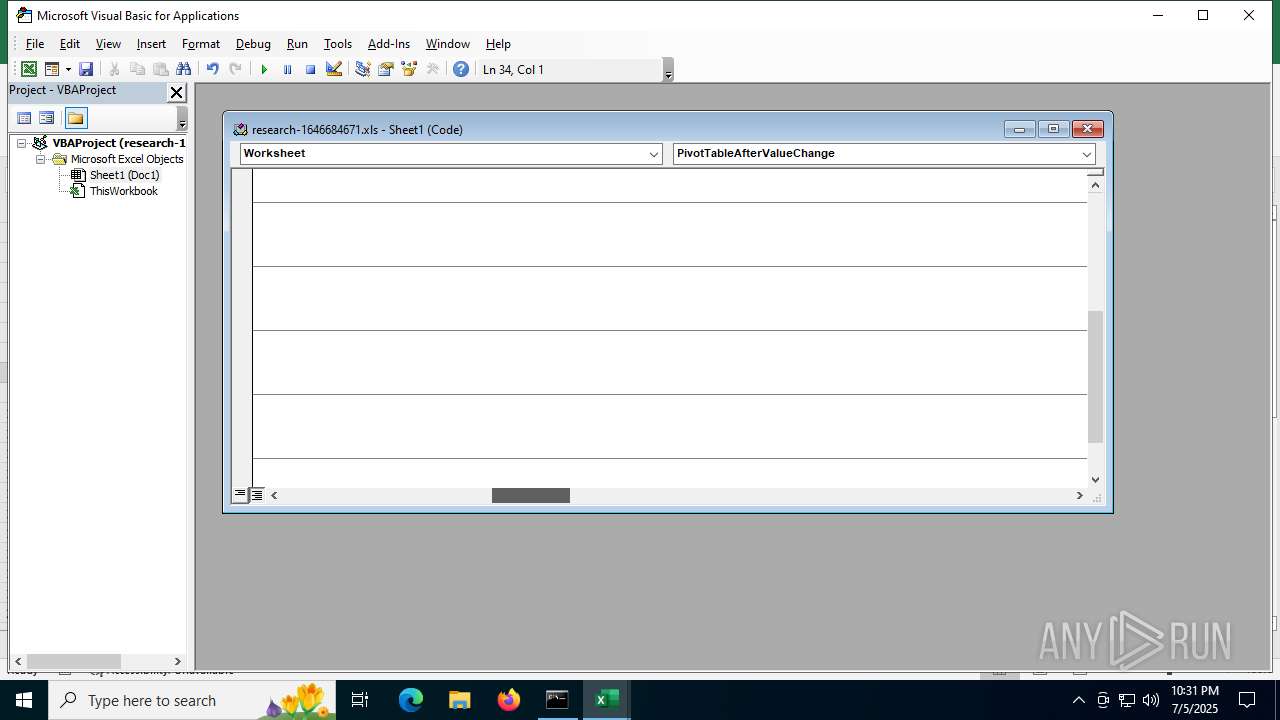Open the Run menu

point(297,44)
